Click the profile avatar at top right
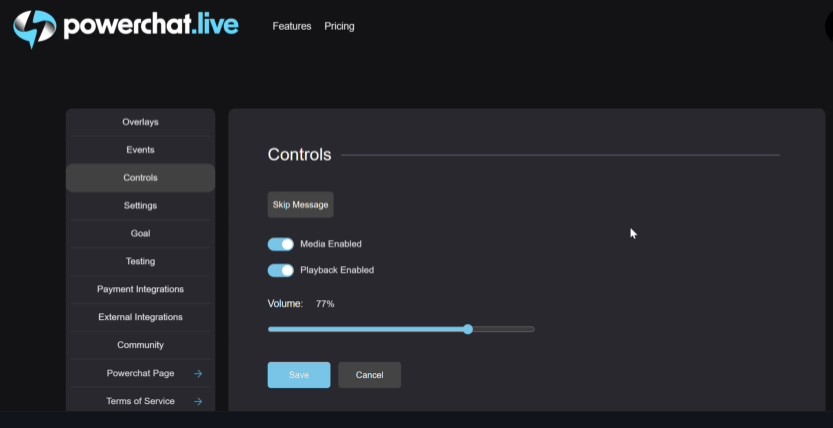833x428 pixels. click(x=829, y=26)
